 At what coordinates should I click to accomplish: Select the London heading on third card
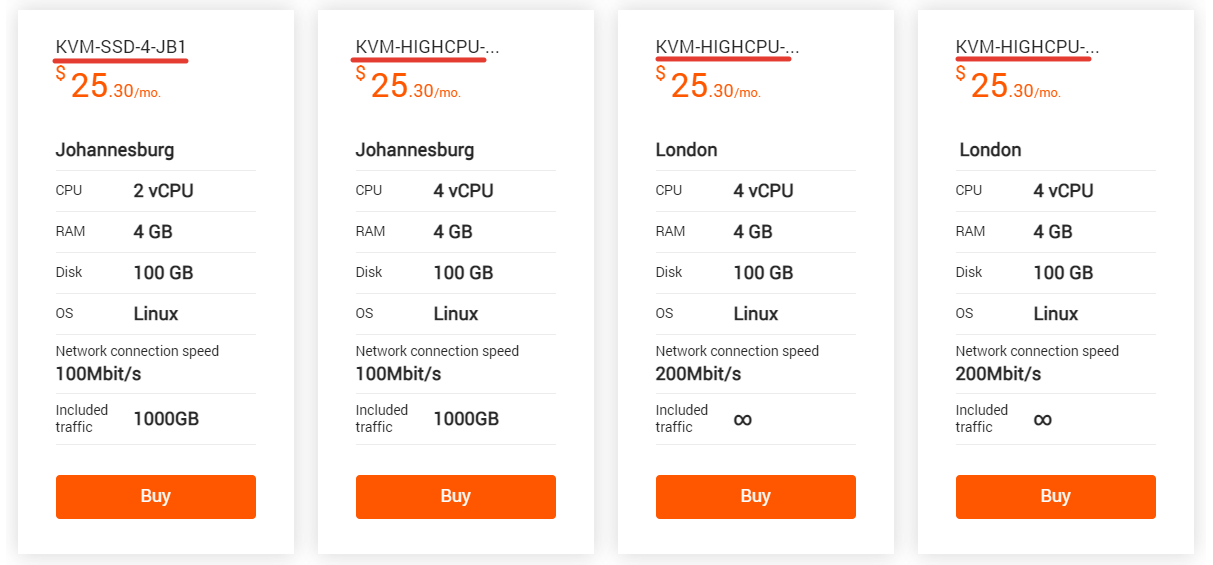coord(686,150)
